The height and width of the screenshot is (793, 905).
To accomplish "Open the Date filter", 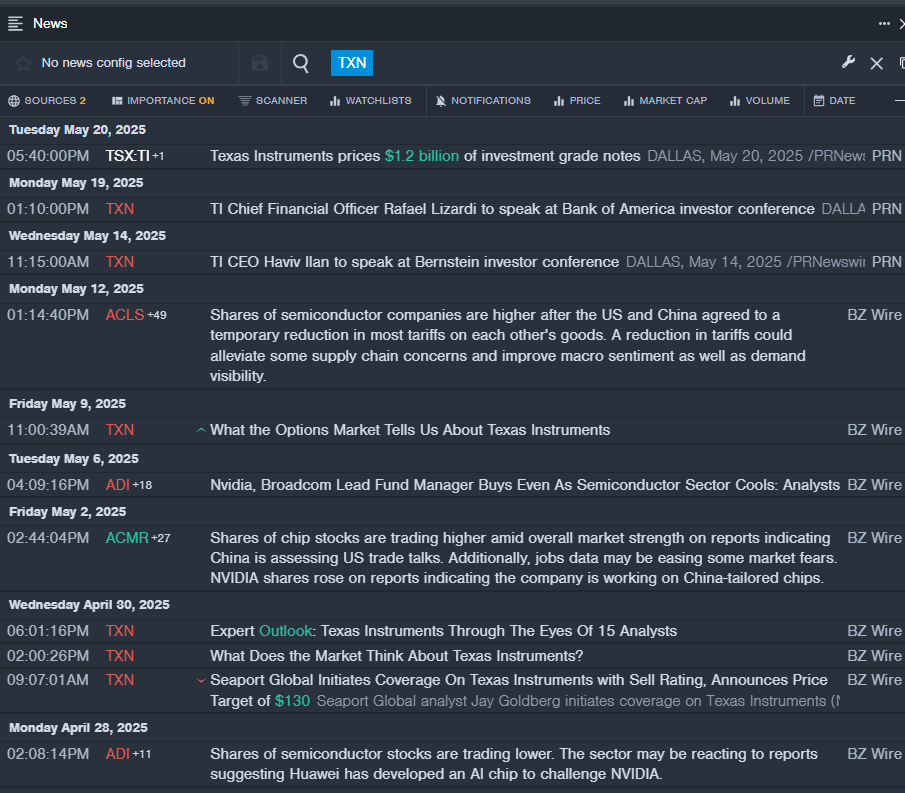I will (x=834, y=100).
